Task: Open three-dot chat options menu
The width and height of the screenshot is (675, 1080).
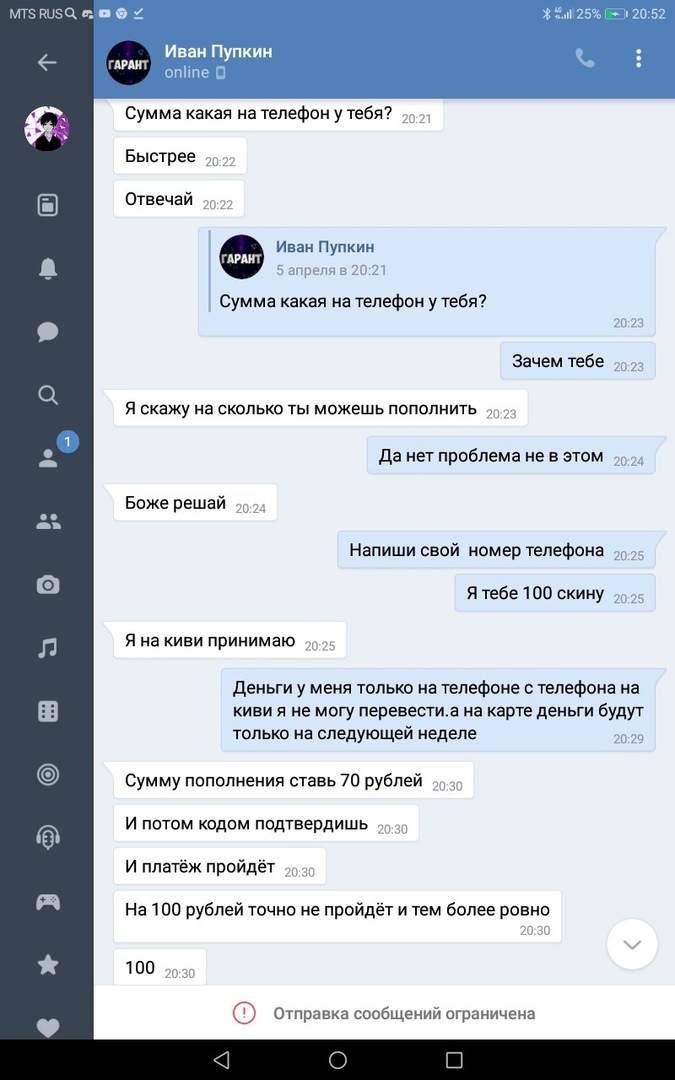Action: coord(638,59)
